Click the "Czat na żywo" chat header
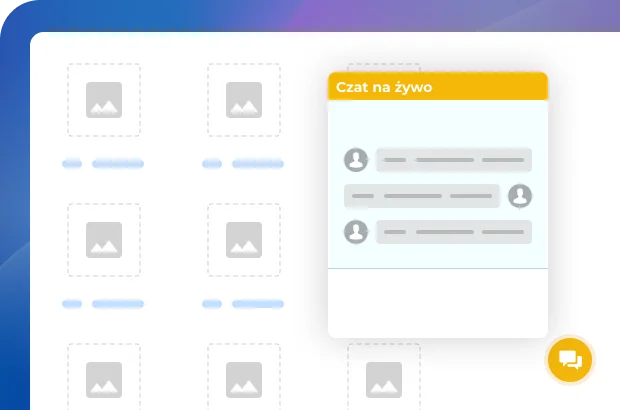Viewport: 620px width, 410px height. point(437,87)
